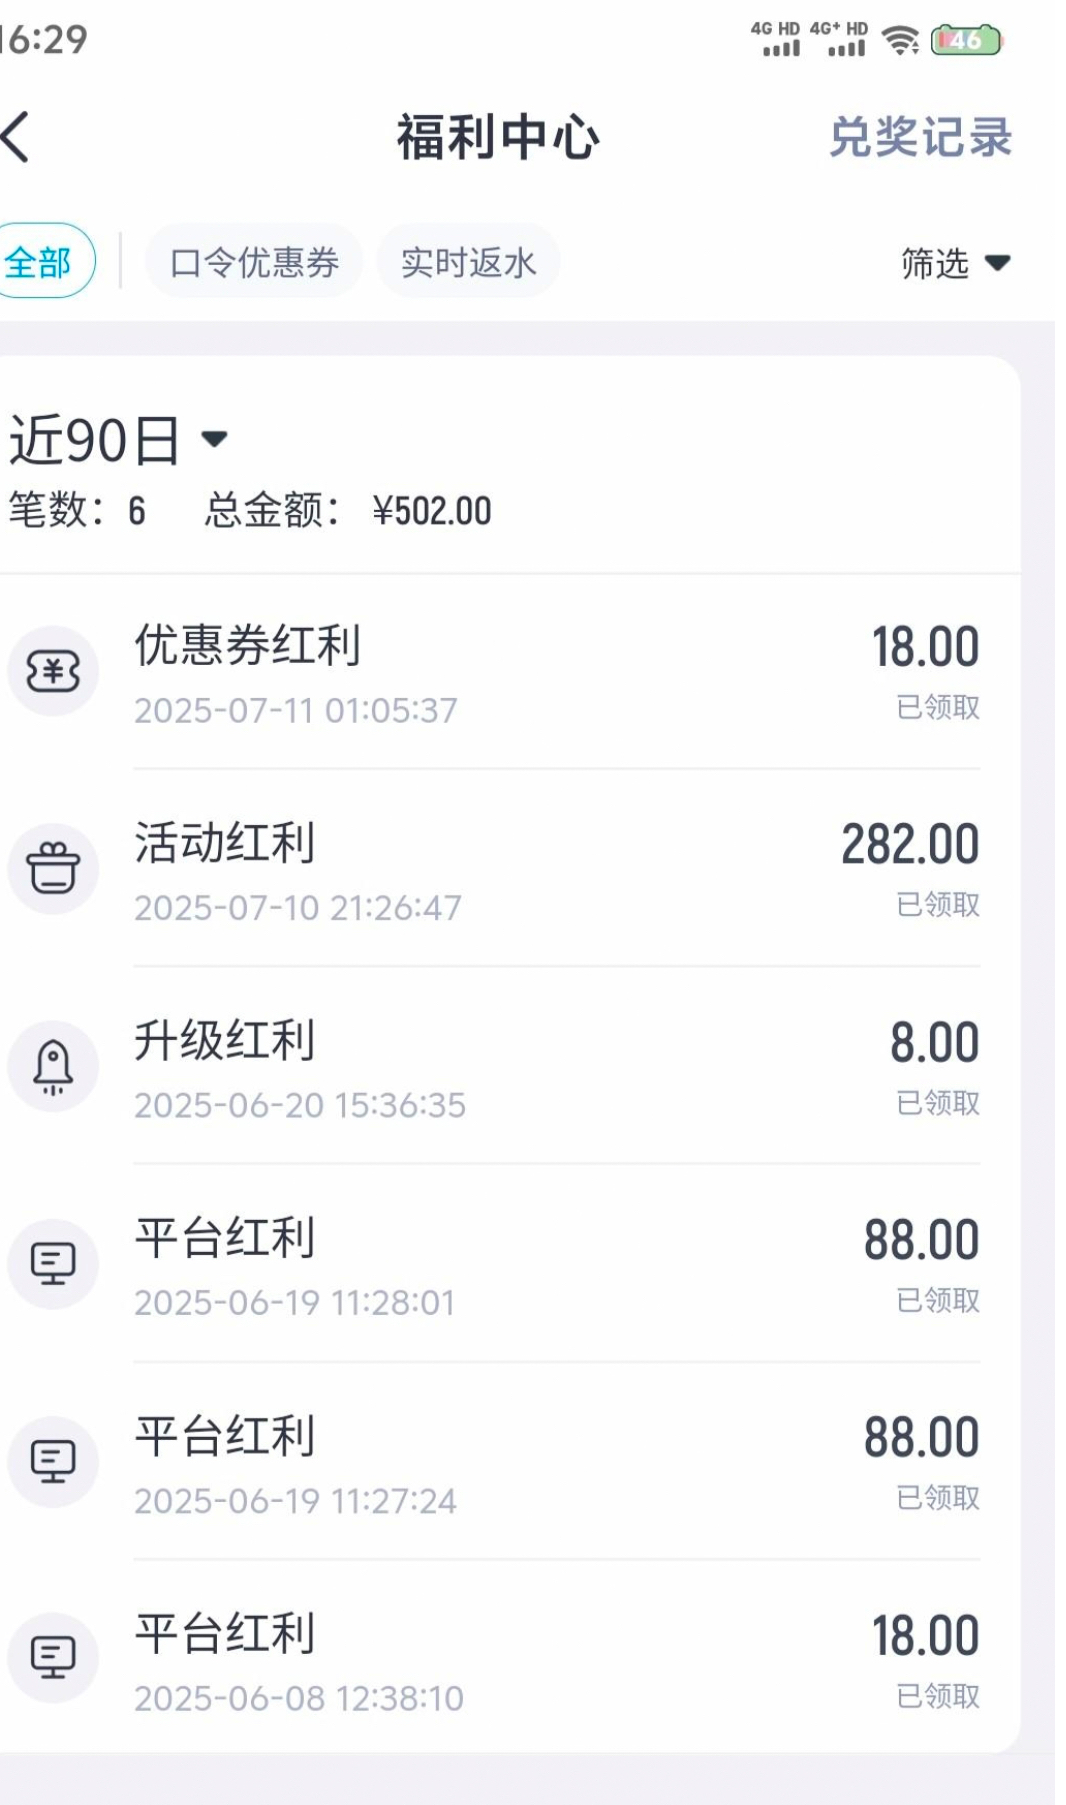The image size is (1066, 1805).
Task: Tap platform bonus icon dated 2025-06-08
Action: tap(53, 1658)
